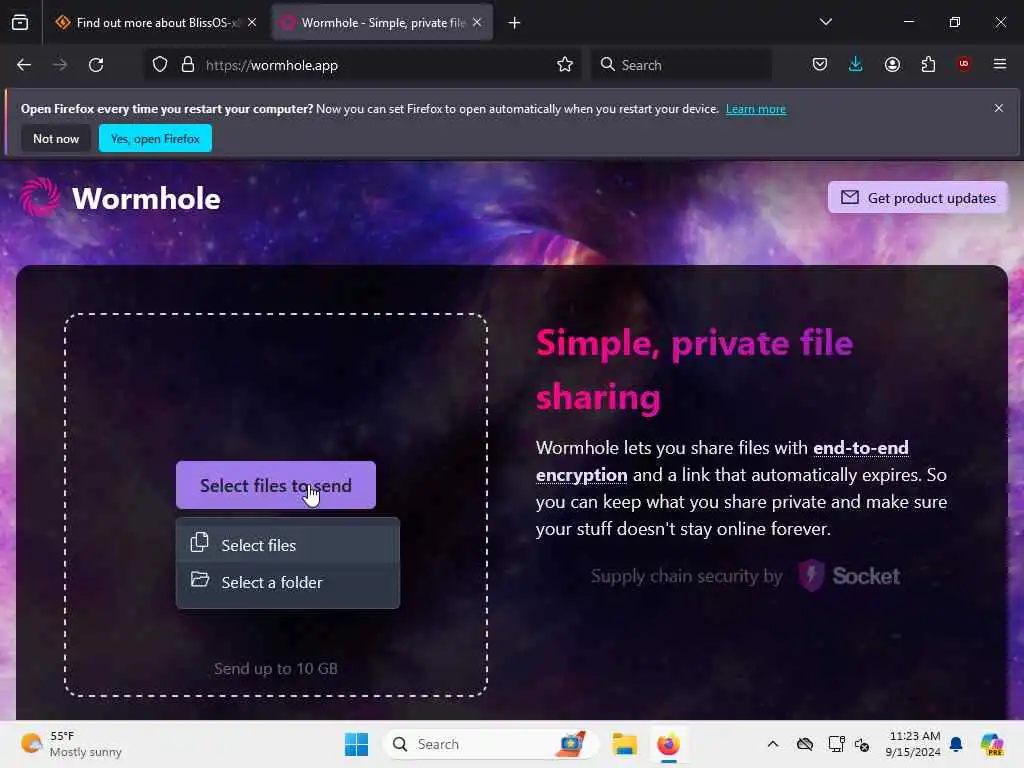1024x768 pixels.
Task: Launch Copilot preview from taskbar
Action: pyautogui.click(x=991, y=744)
